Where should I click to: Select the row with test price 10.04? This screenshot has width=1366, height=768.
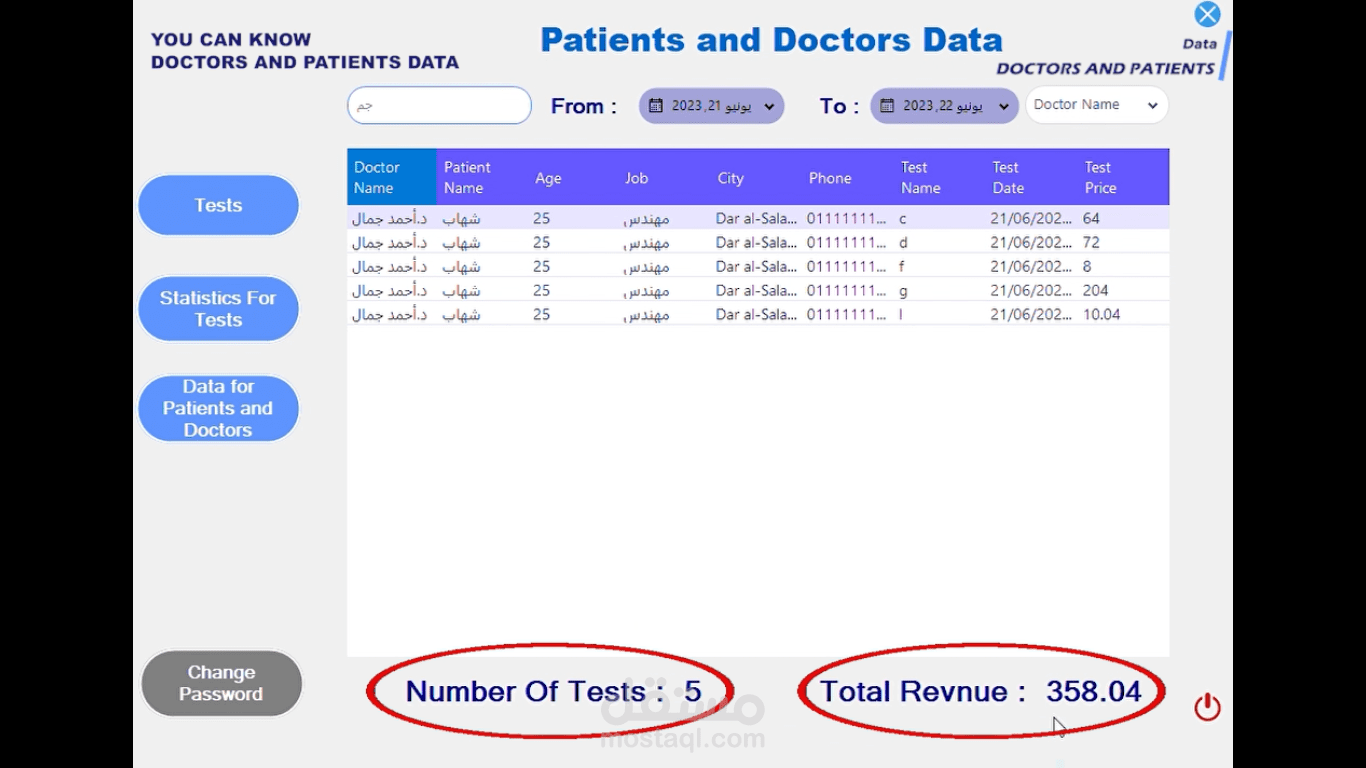757,314
